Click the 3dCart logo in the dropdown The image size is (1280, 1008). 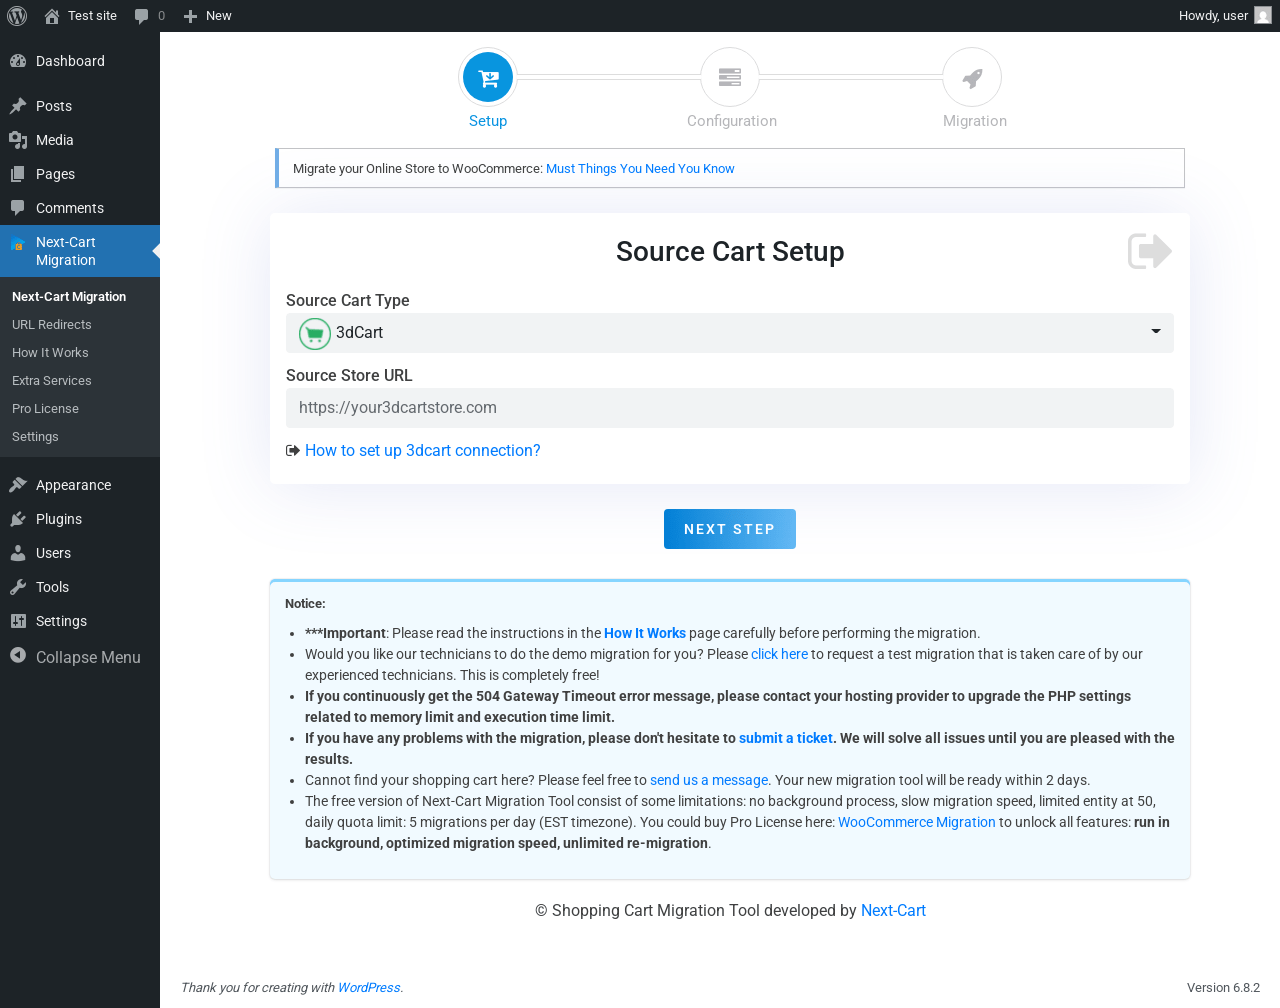coord(315,333)
